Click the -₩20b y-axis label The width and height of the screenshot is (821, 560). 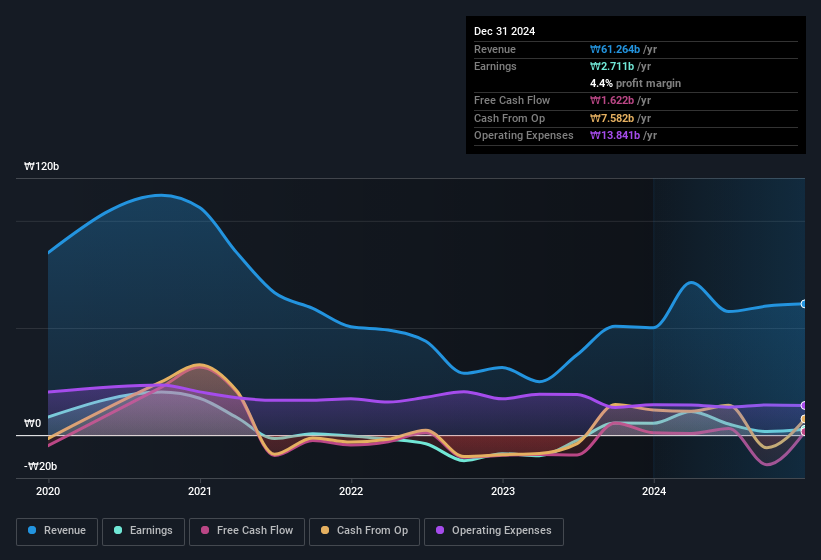(x=40, y=466)
